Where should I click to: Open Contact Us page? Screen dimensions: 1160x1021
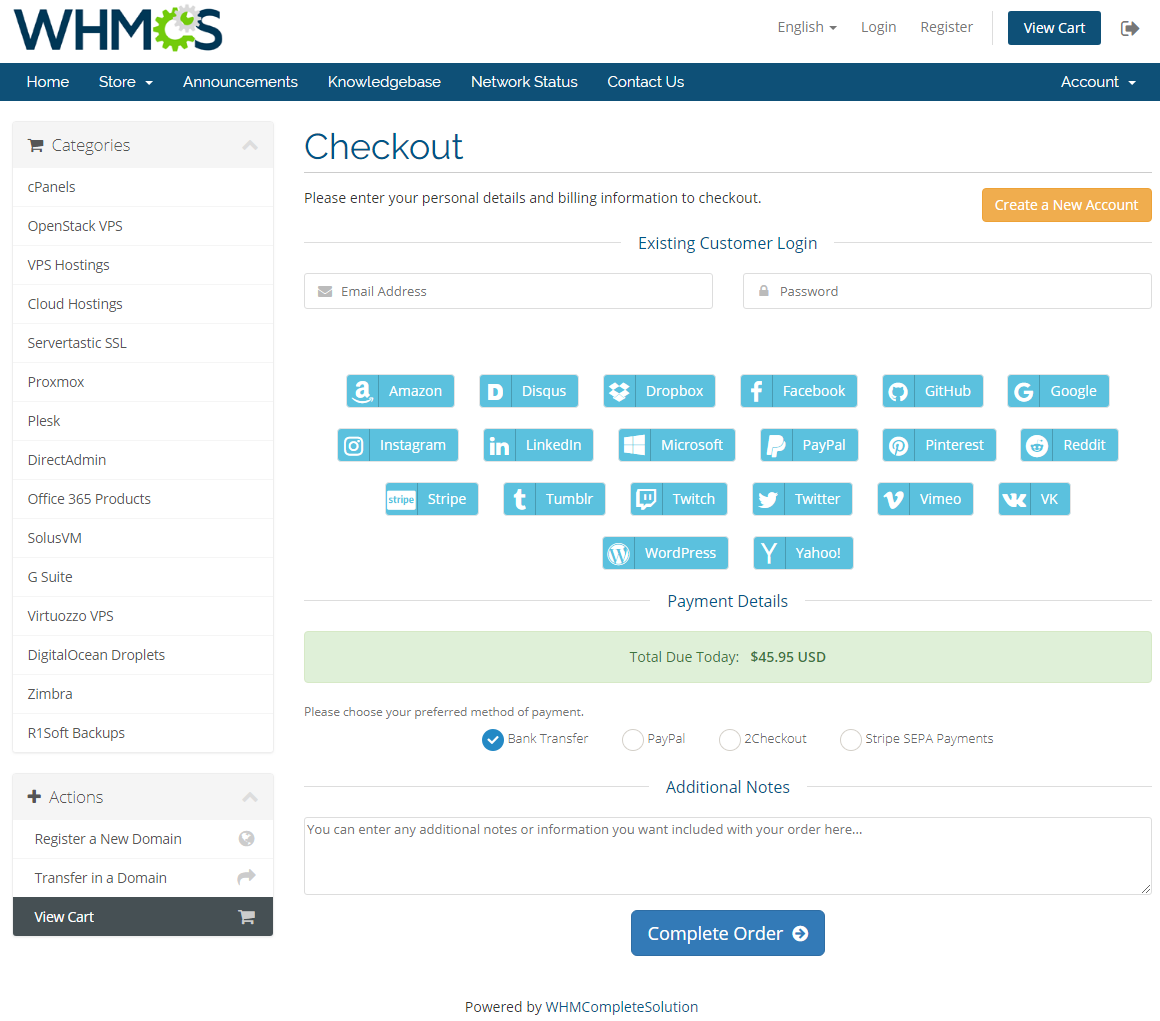tap(646, 82)
